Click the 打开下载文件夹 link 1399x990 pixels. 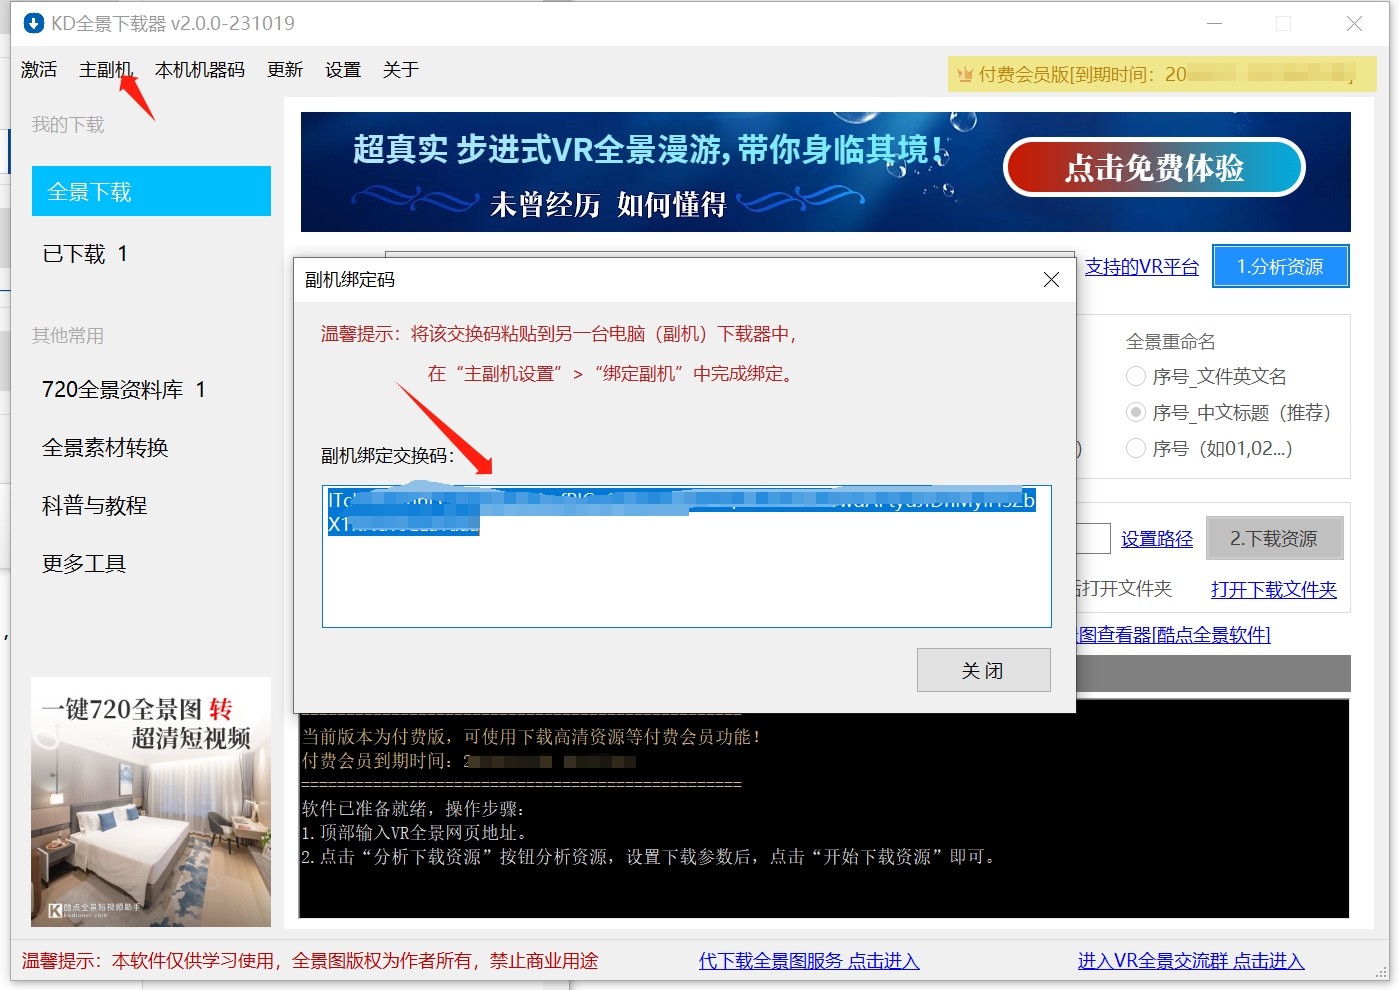coord(1274,590)
